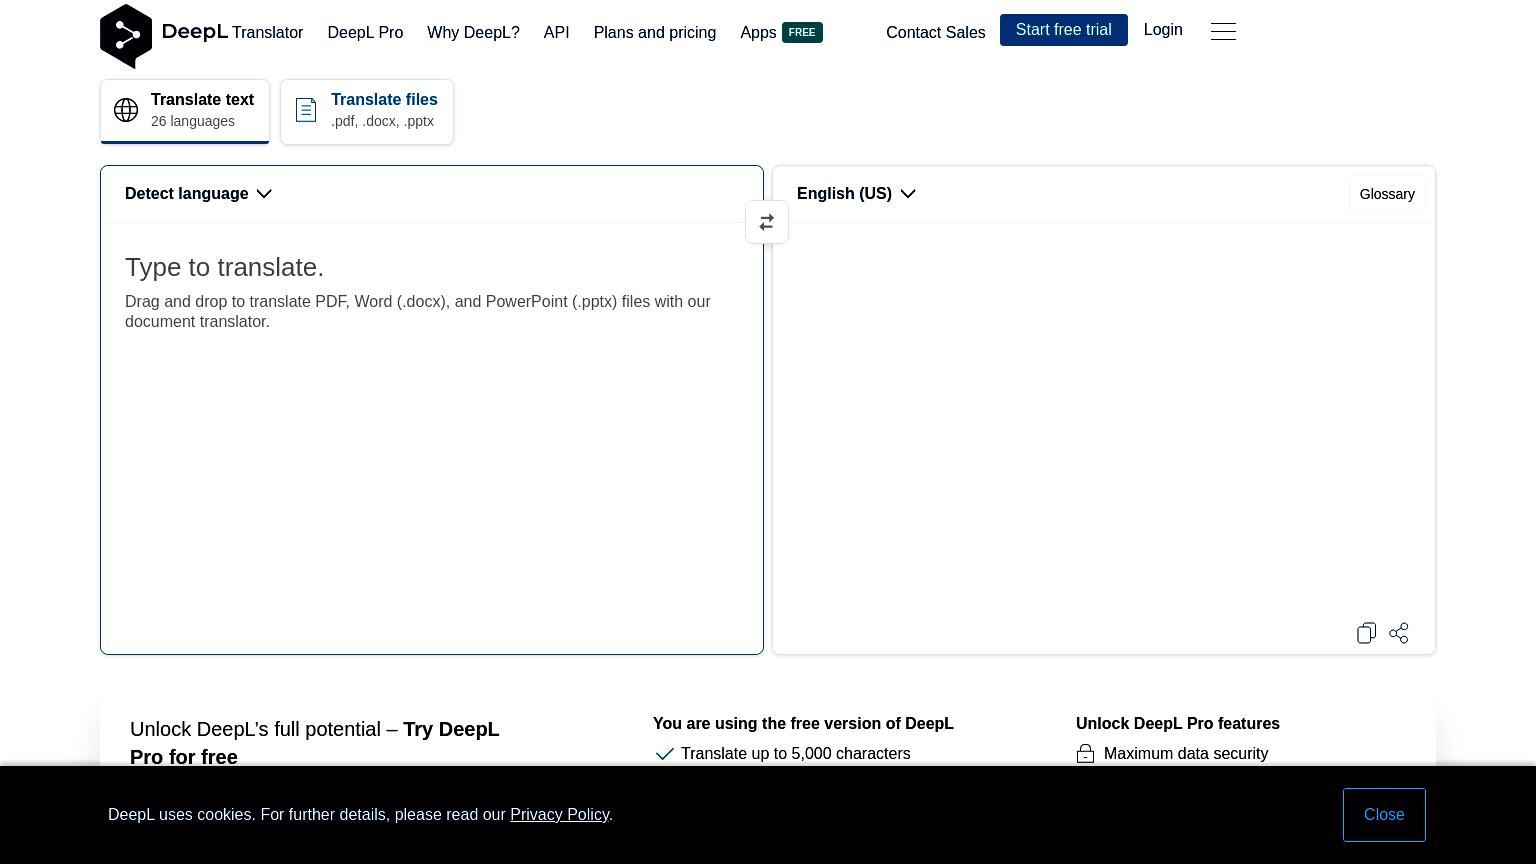Viewport: 1536px width, 864px height.
Task: Swap source and target languages
Action: click(x=767, y=222)
